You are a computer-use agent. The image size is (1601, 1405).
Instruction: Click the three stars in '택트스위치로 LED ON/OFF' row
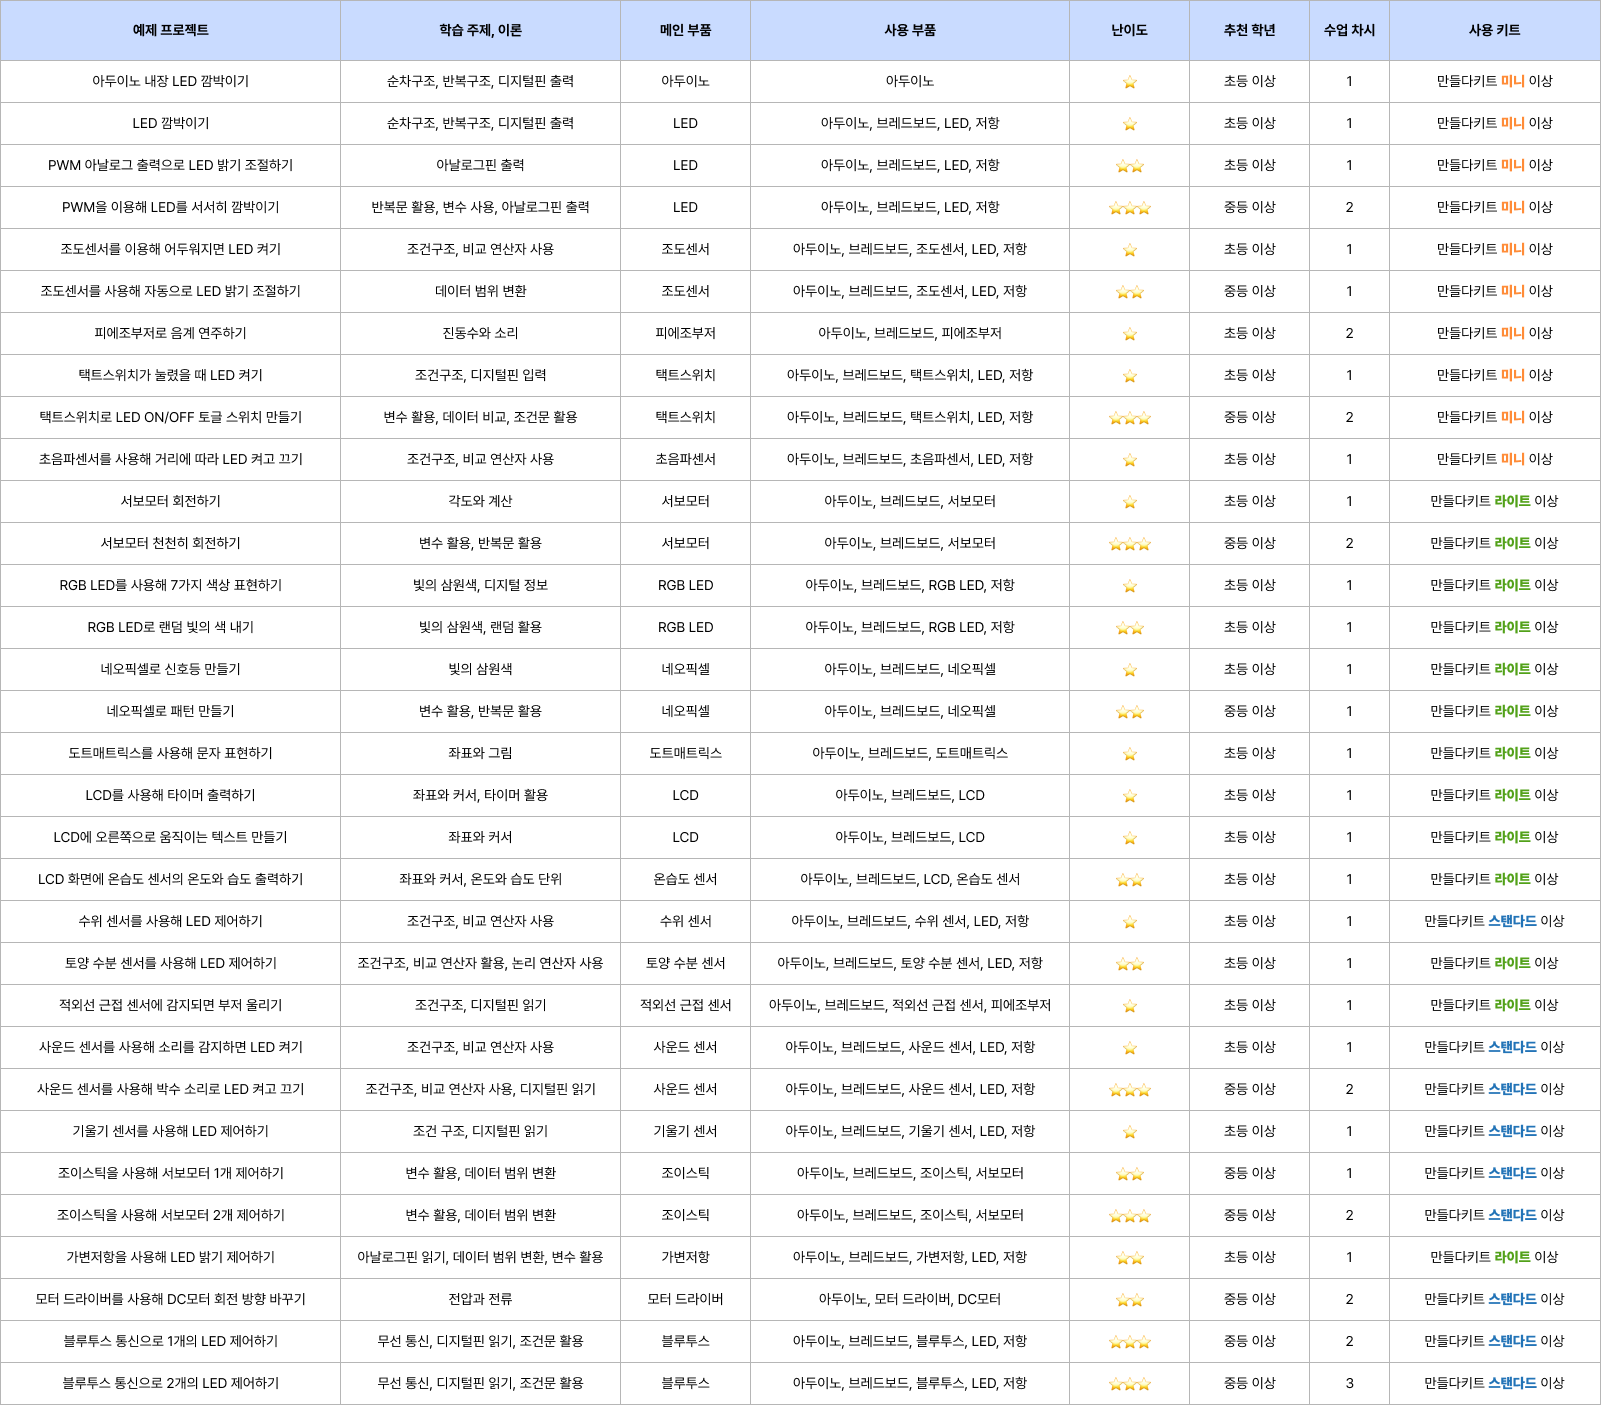point(1130,418)
